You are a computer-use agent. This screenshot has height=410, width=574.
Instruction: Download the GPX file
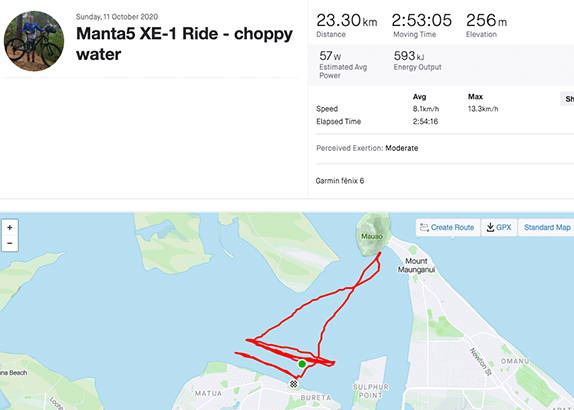click(499, 227)
